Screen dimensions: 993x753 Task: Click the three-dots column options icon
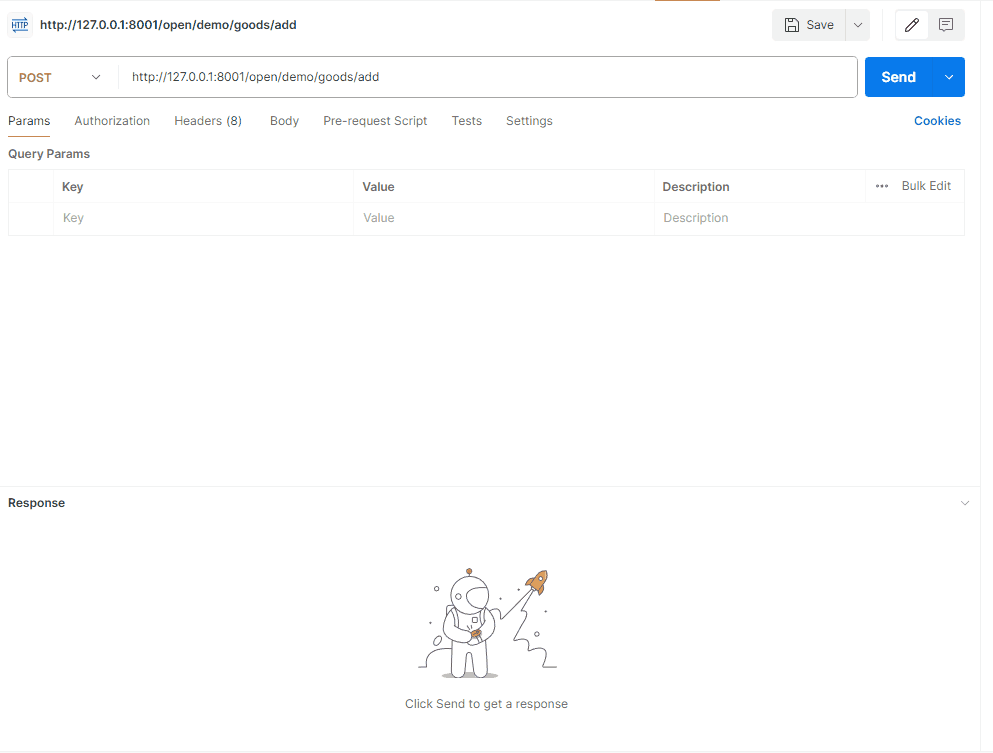pyautogui.click(x=881, y=186)
